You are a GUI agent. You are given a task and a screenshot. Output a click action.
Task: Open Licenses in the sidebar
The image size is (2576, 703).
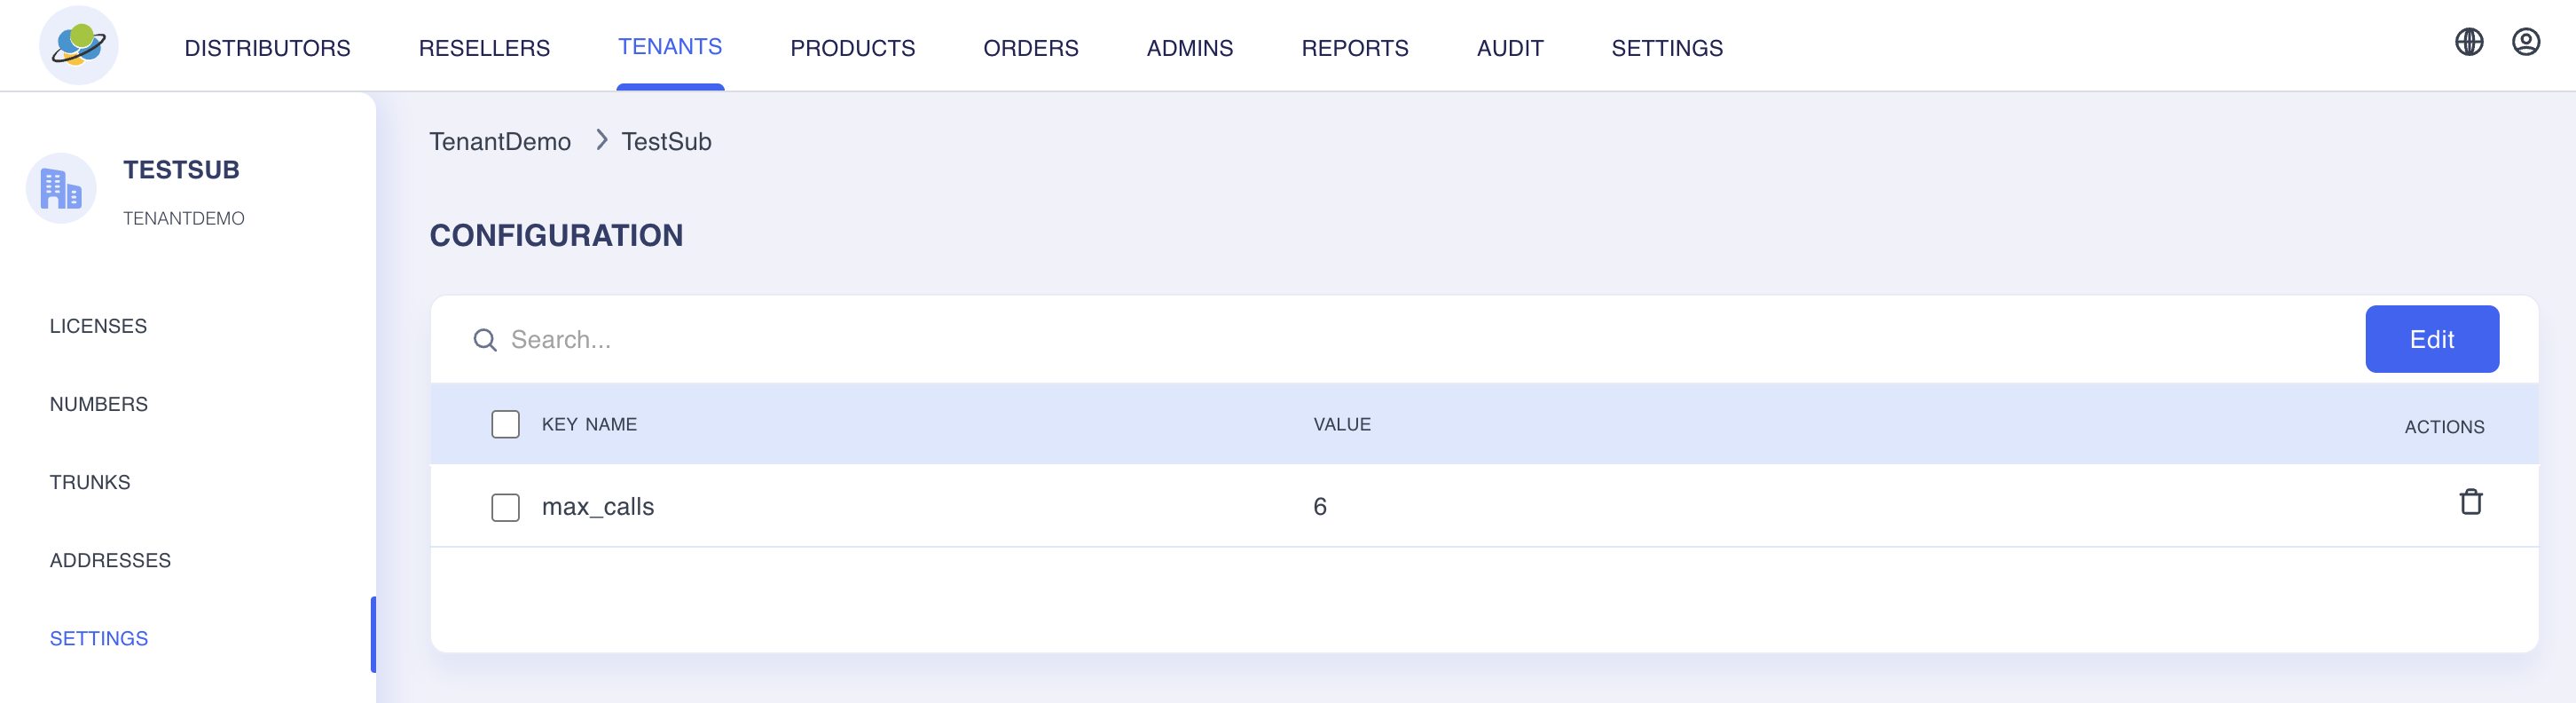98,326
